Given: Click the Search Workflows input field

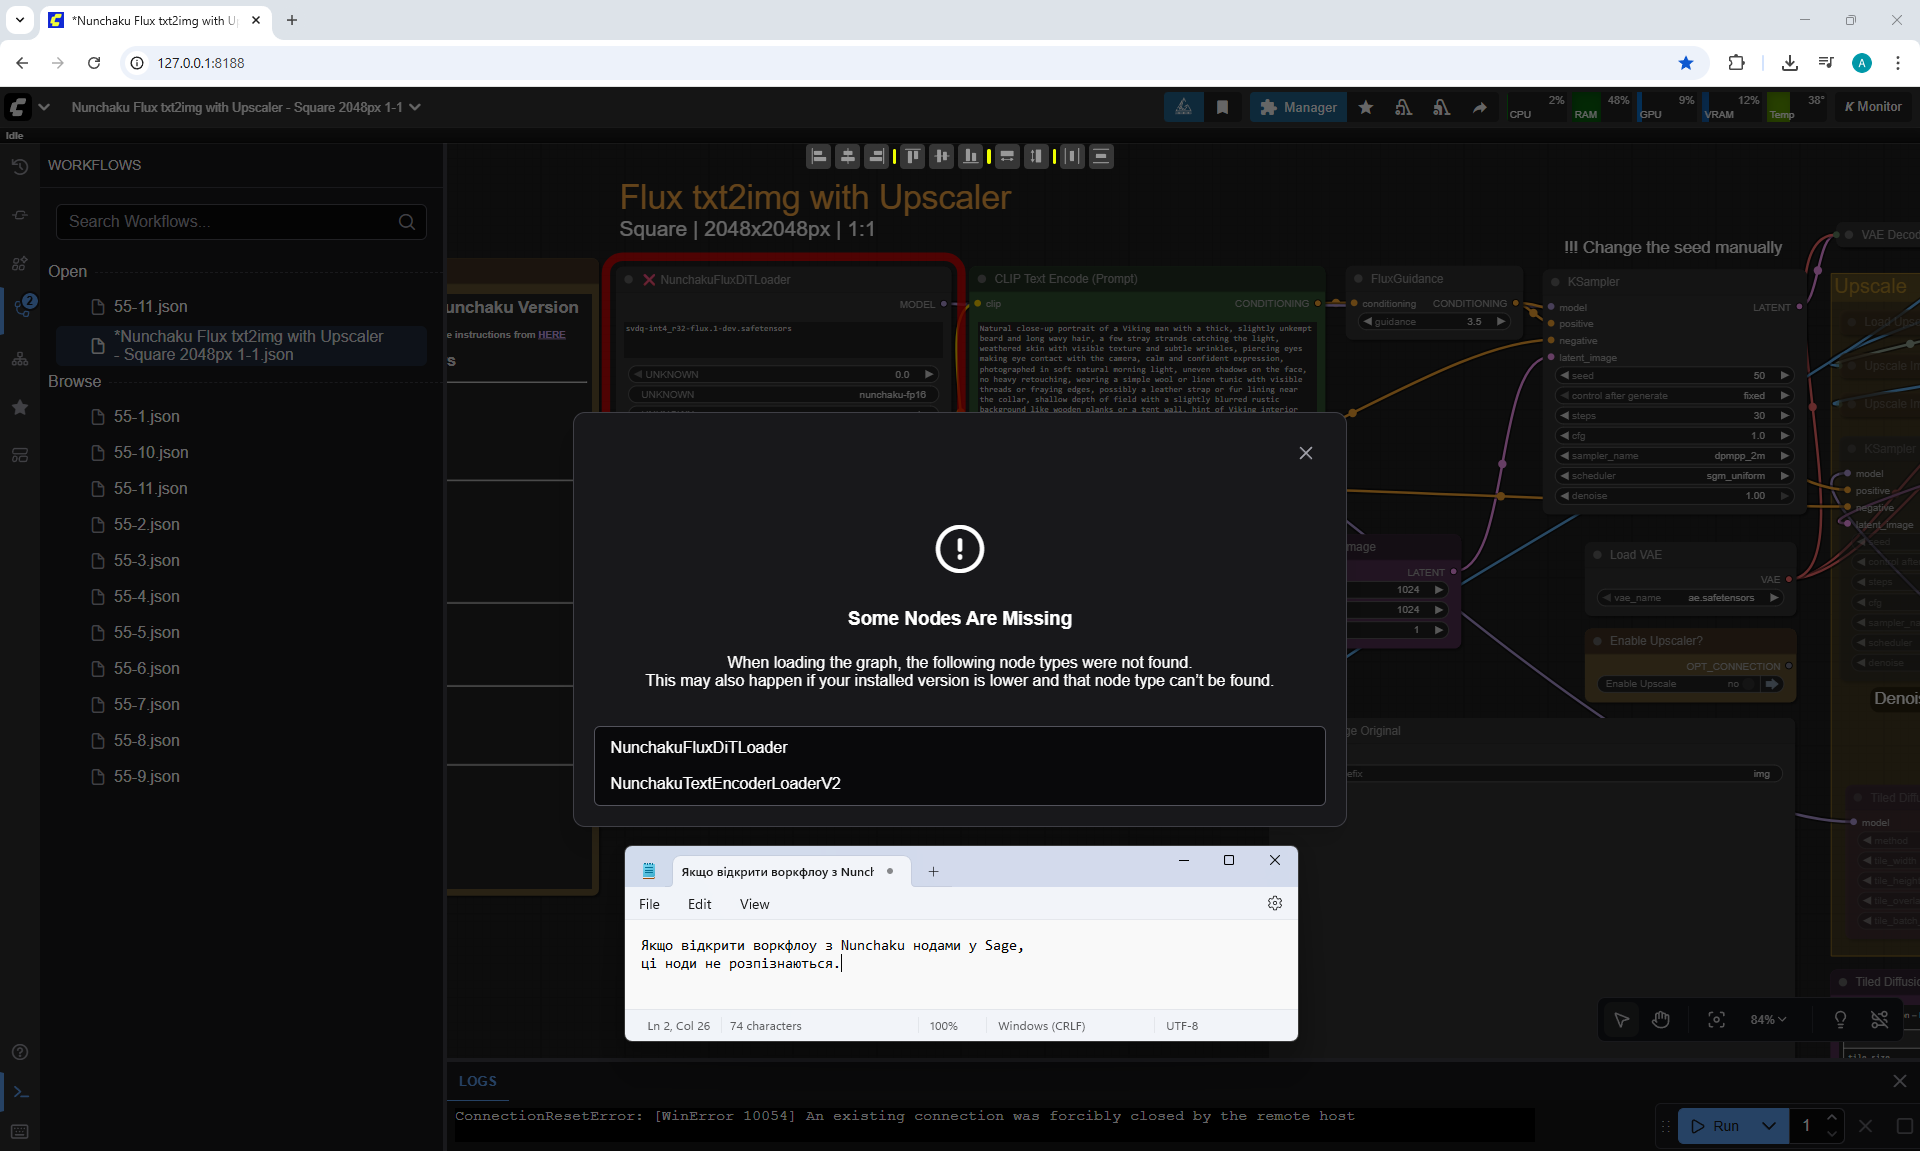Looking at the screenshot, I should [230, 221].
